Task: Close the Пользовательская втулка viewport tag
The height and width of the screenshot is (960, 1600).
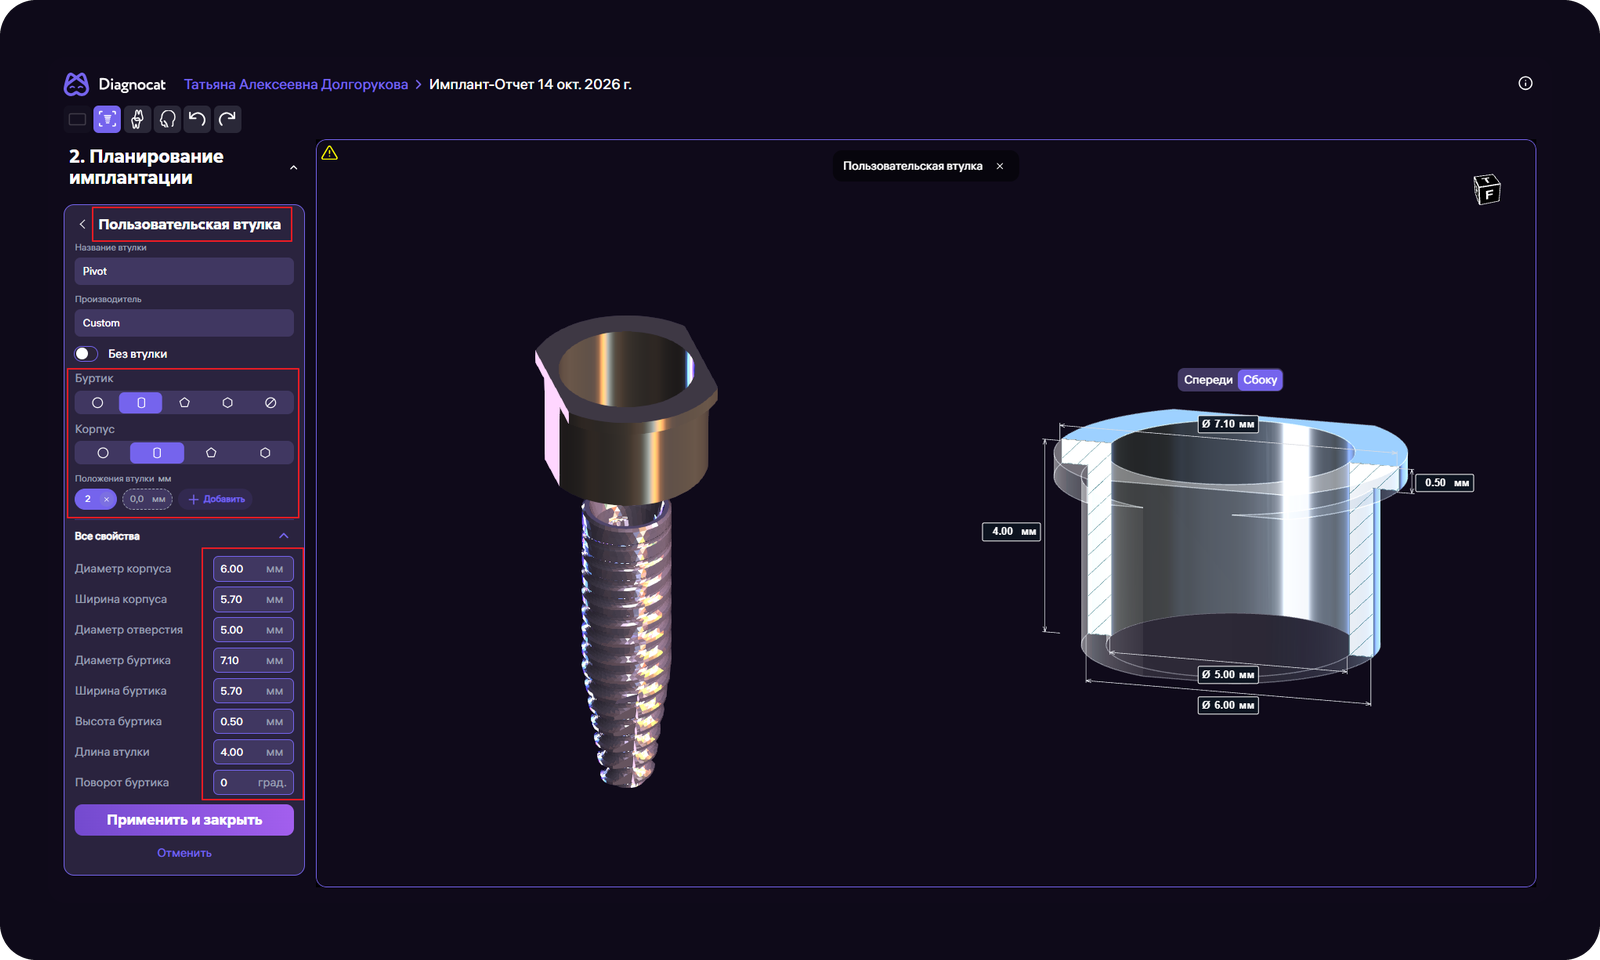Action: pos(999,166)
